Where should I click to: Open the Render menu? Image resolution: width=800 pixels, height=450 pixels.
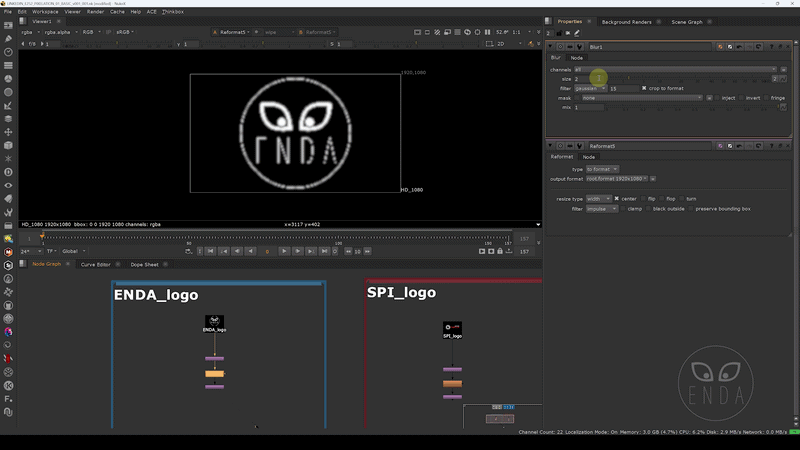pos(95,12)
